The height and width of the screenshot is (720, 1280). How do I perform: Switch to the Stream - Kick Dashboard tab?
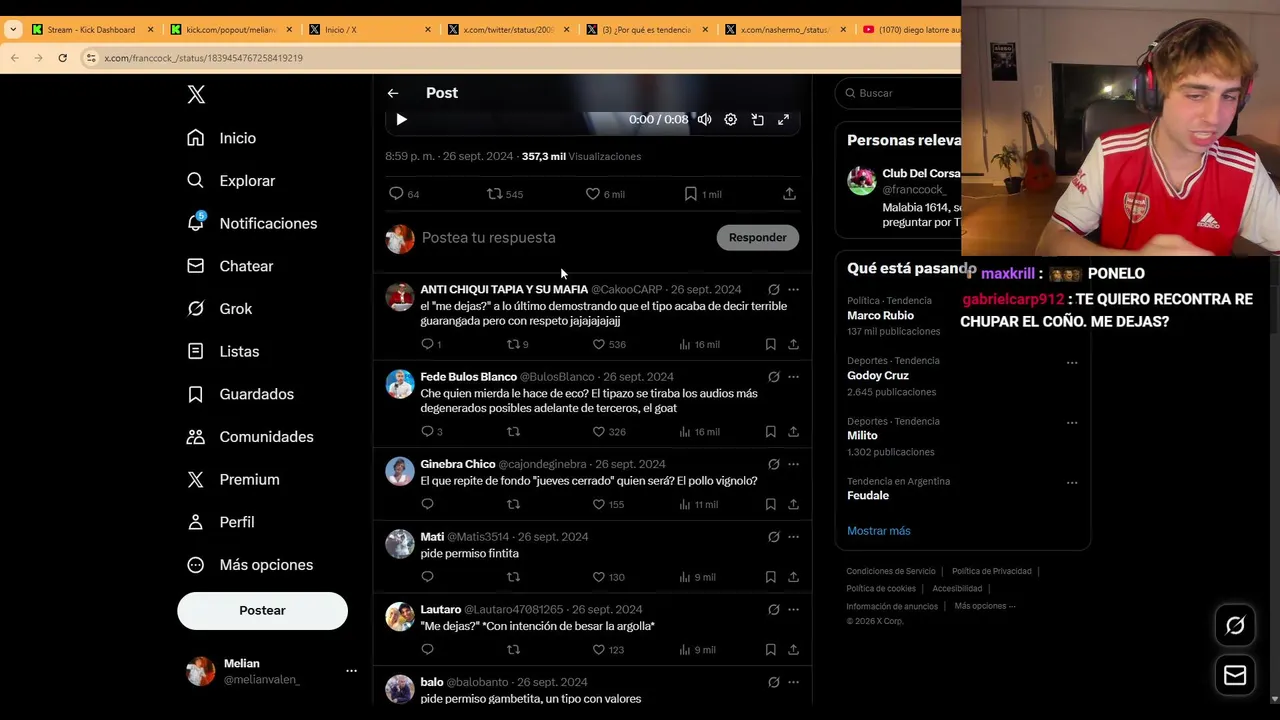click(91, 30)
